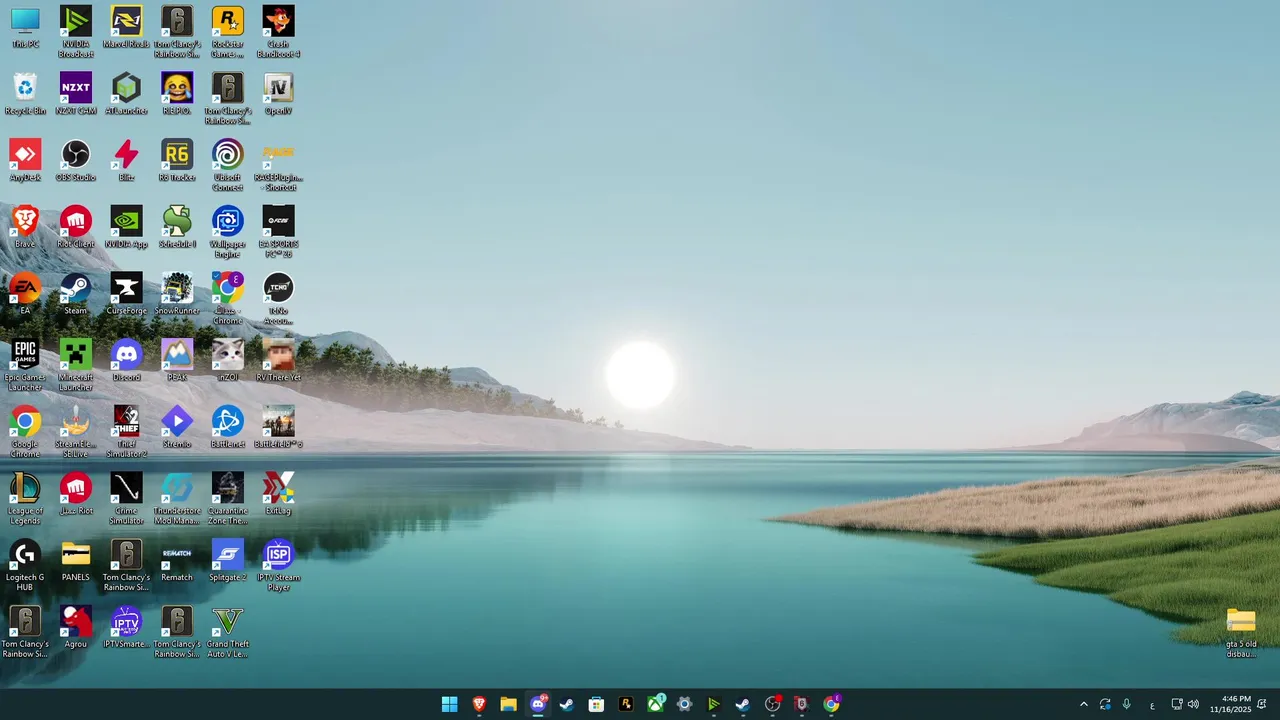This screenshot has height=720, width=1280.
Task: Launch the Quarantine Zone shortcut
Action: (227, 499)
